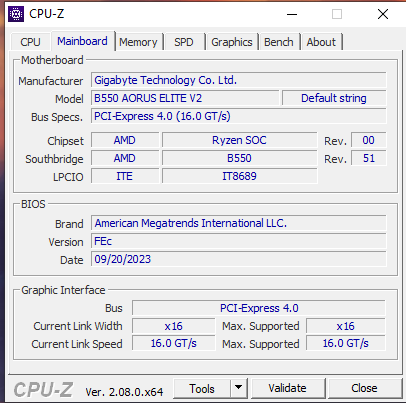Switch to the CPU tab
This screenshot has width=406, height=403.
30,42
